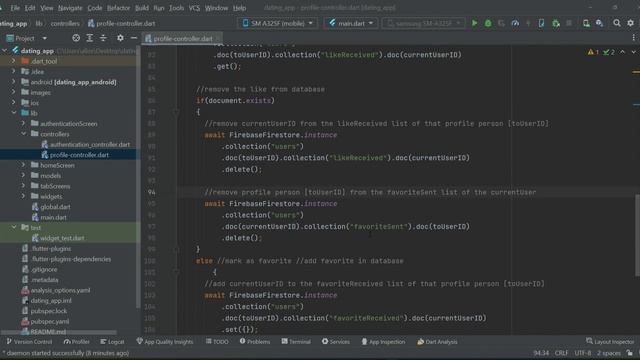The height and width of the screenshot is (360, 640).
Task: Click the editor vertical scrollbar
Action: coord(637,235)
